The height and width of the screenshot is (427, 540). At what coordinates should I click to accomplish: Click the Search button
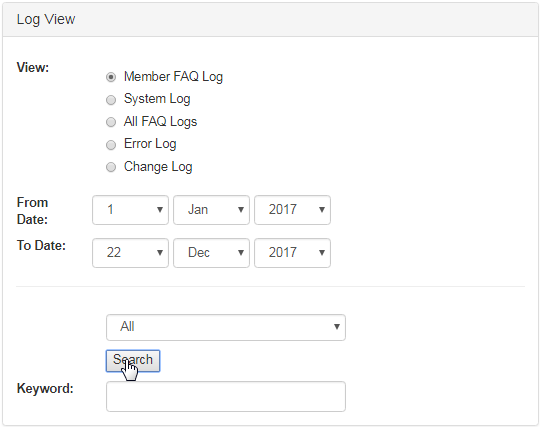pyautogui.click(x=133, y=361)
